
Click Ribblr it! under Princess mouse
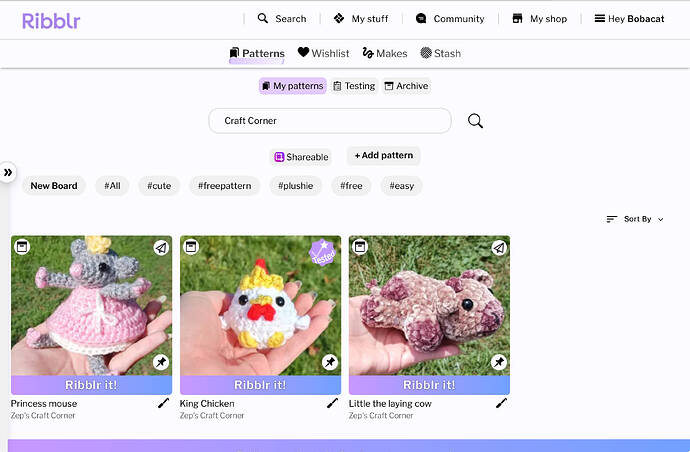(92, 385)
